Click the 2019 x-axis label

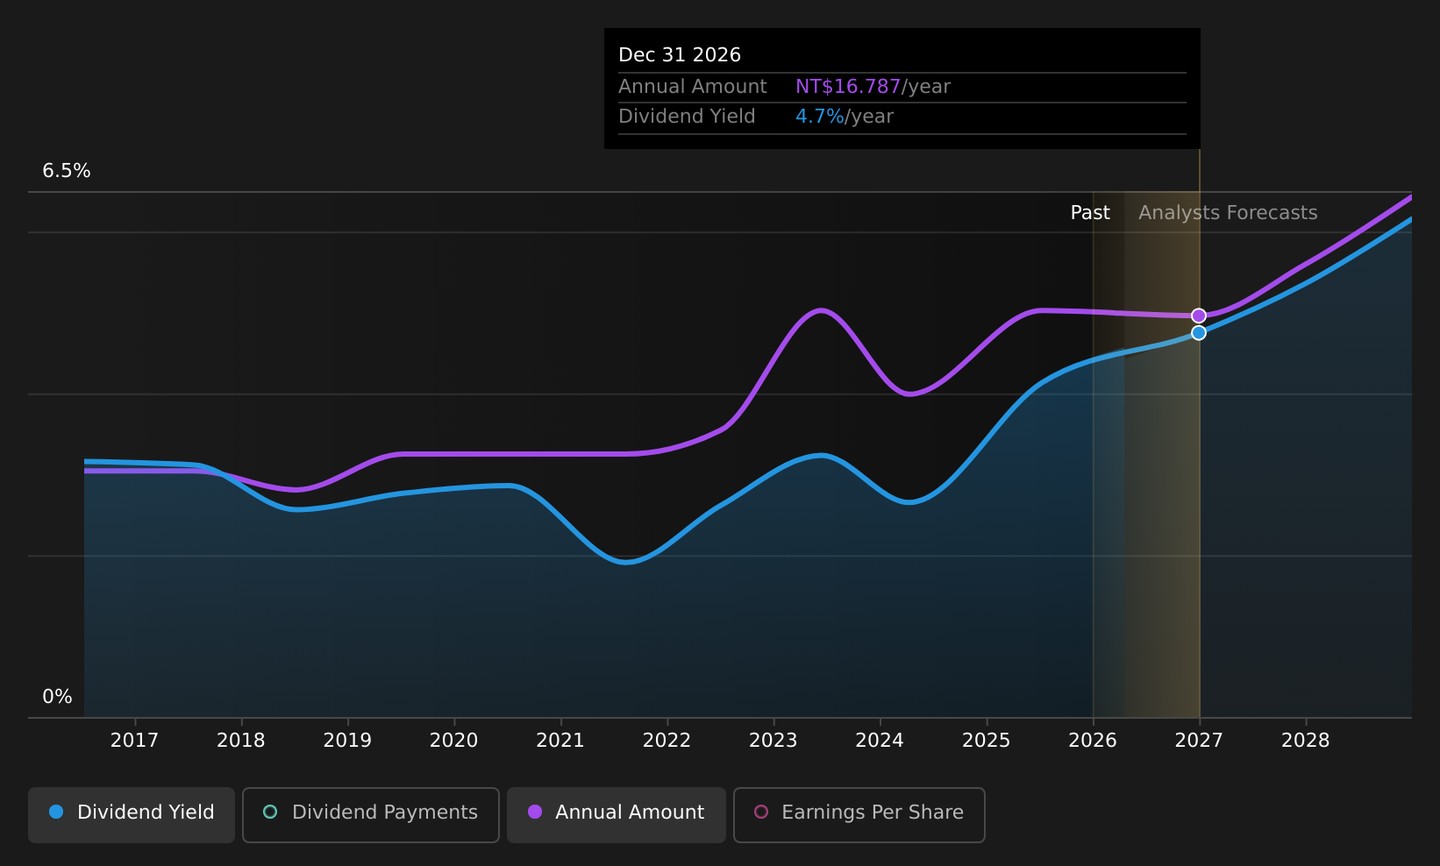point(347,741)
